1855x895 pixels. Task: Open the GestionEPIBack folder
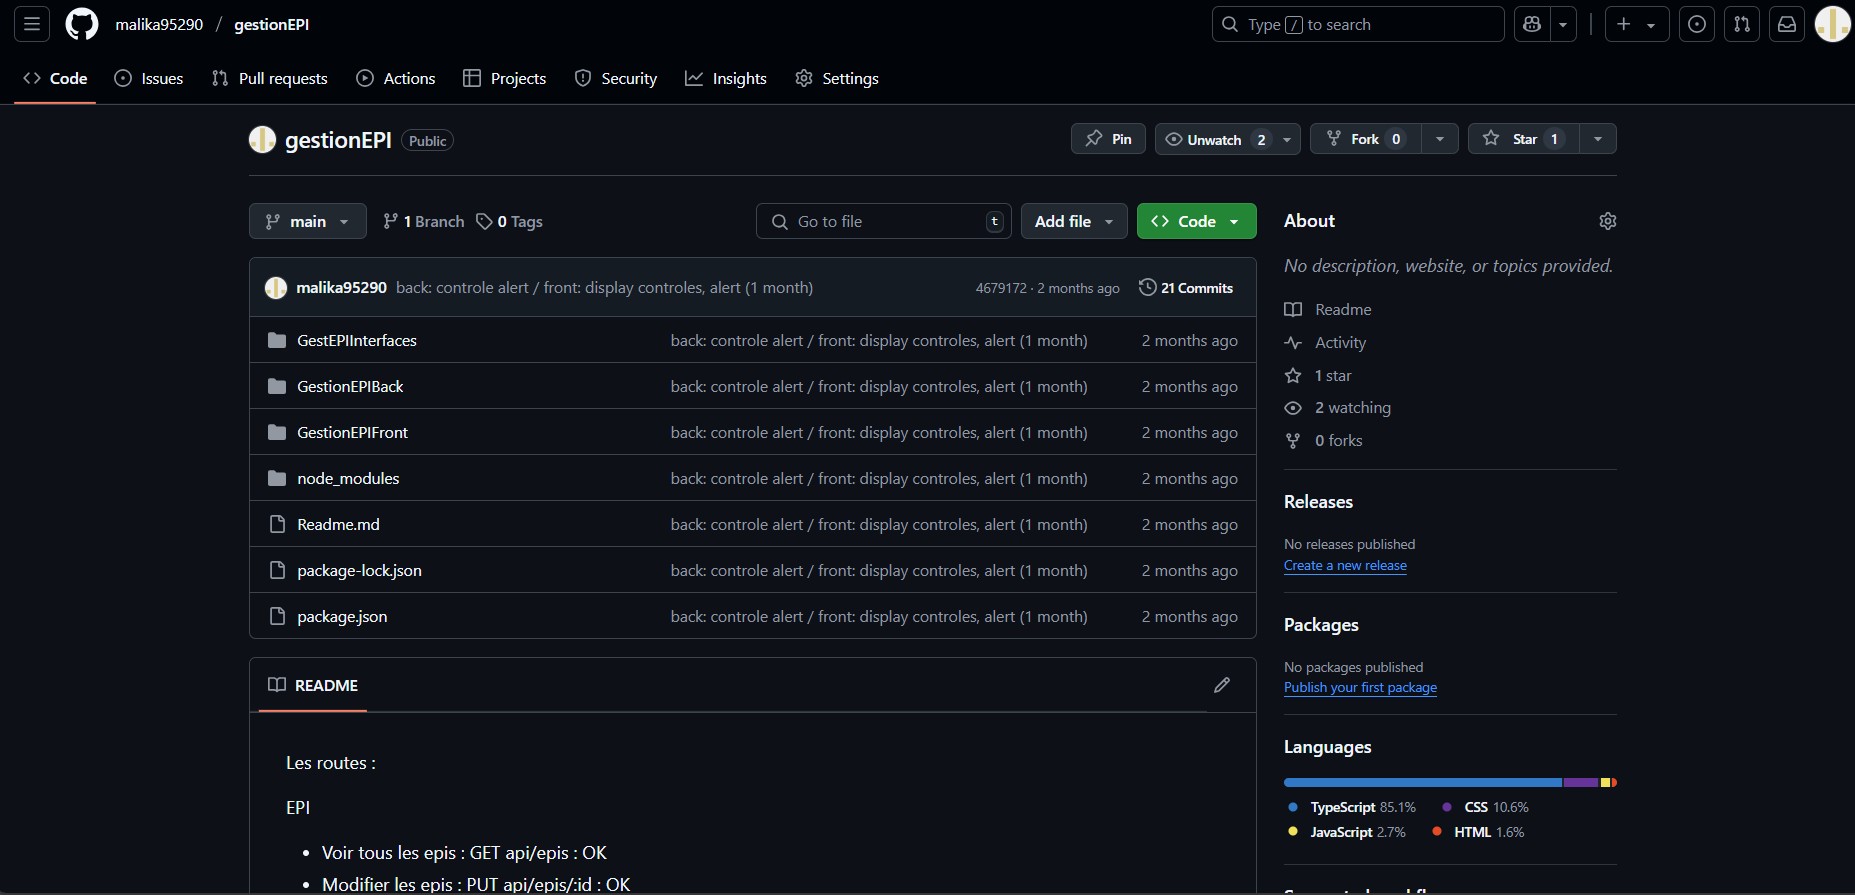(x=350, y=386)
